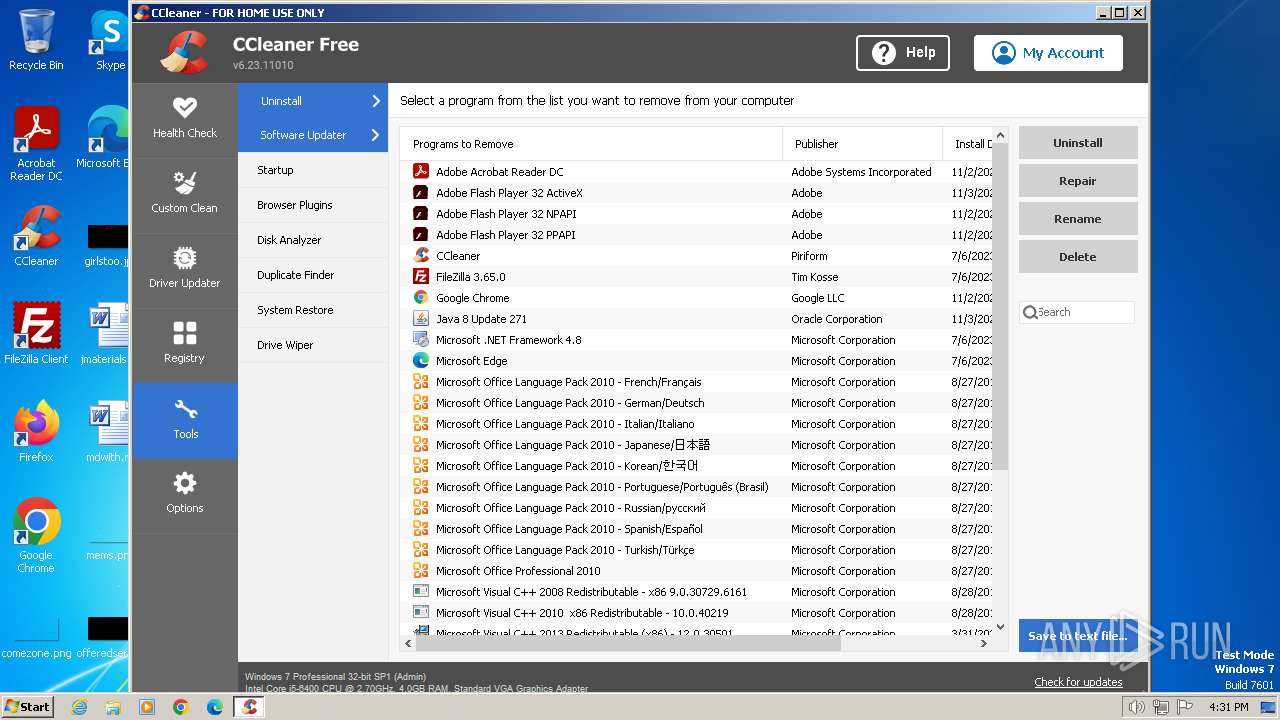Select Office Language Pack 2010 - French/Français row
This screenshot has width=1280, height=720.
coord(696,382)
